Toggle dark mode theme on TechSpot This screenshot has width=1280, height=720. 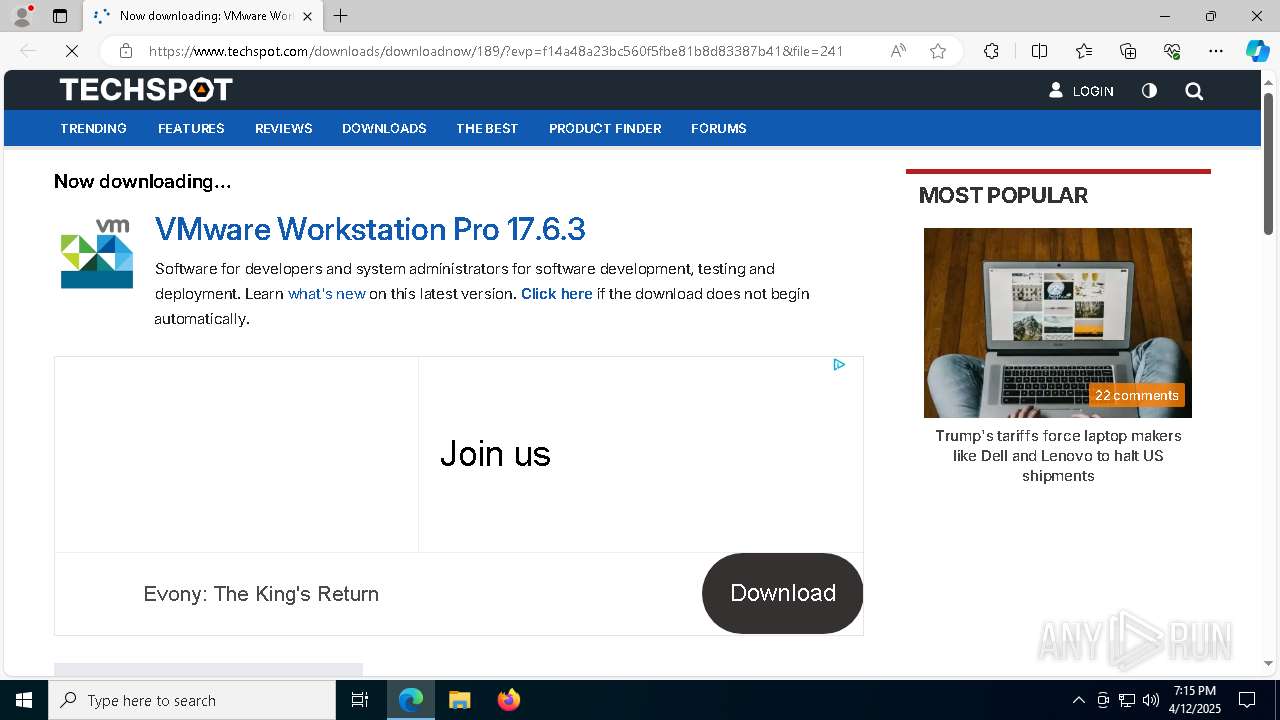(1149, 91)
